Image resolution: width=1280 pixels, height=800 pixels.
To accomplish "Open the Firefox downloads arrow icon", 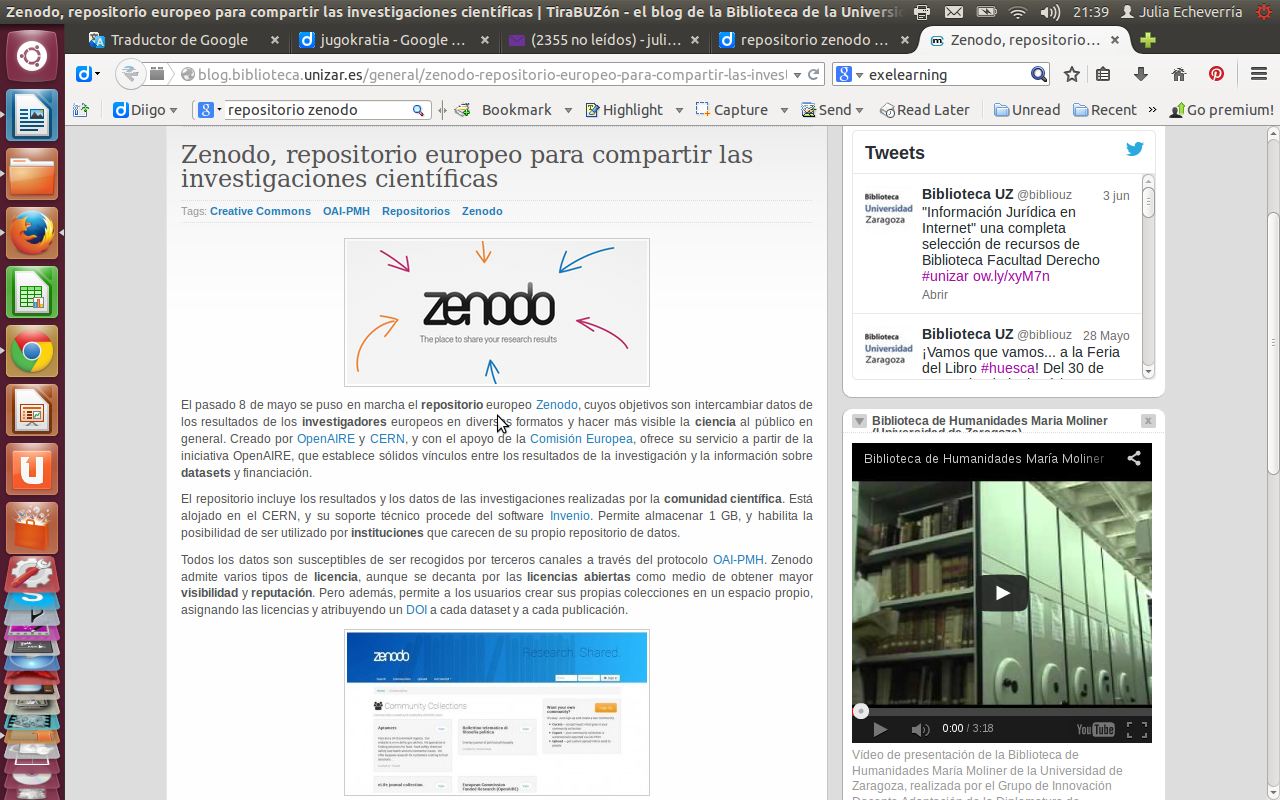I will [x=1140, y=75].
